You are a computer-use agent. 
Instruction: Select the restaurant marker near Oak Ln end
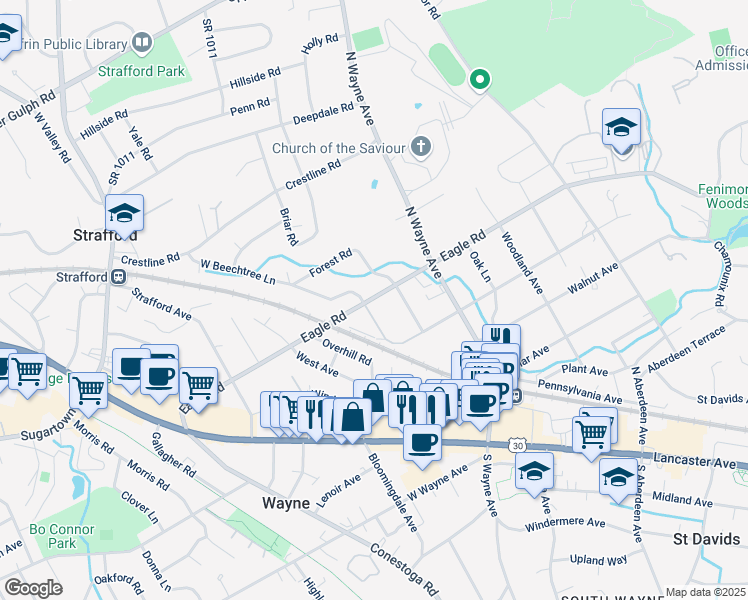(x=501, y=339)
